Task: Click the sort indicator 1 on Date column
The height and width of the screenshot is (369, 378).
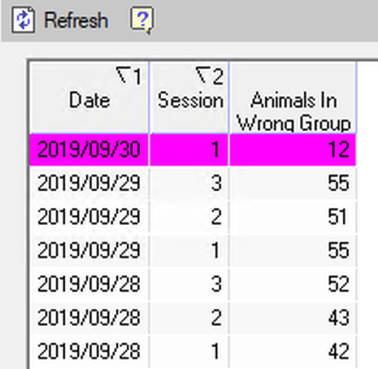Action: pos(129,76)
